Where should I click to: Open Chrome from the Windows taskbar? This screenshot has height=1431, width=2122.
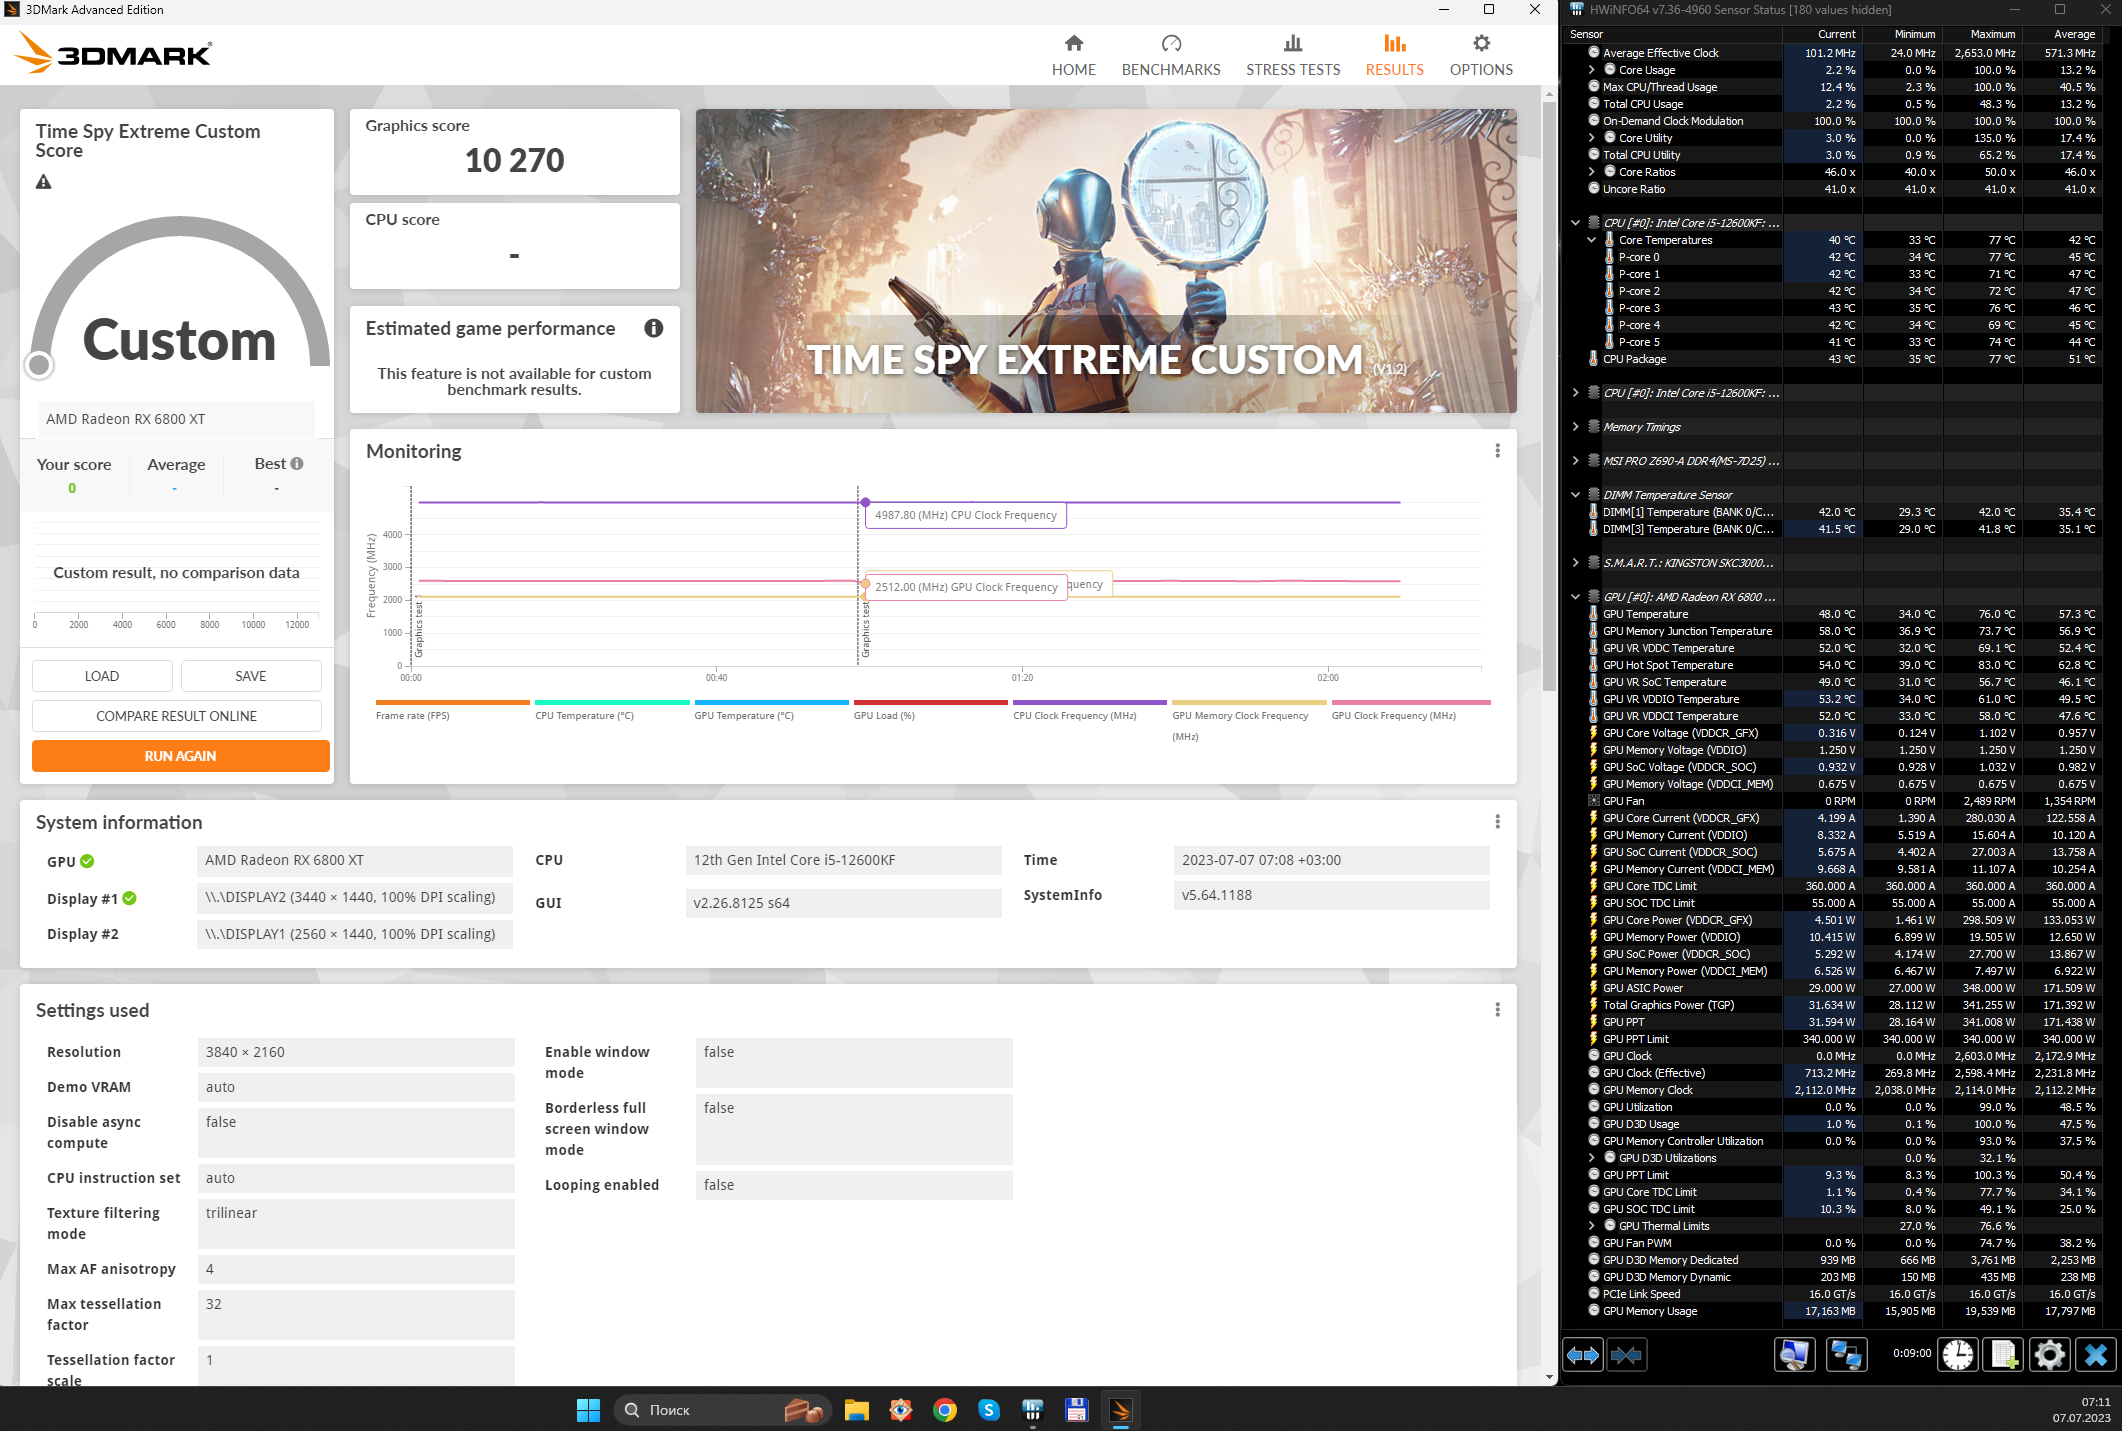944,1410
